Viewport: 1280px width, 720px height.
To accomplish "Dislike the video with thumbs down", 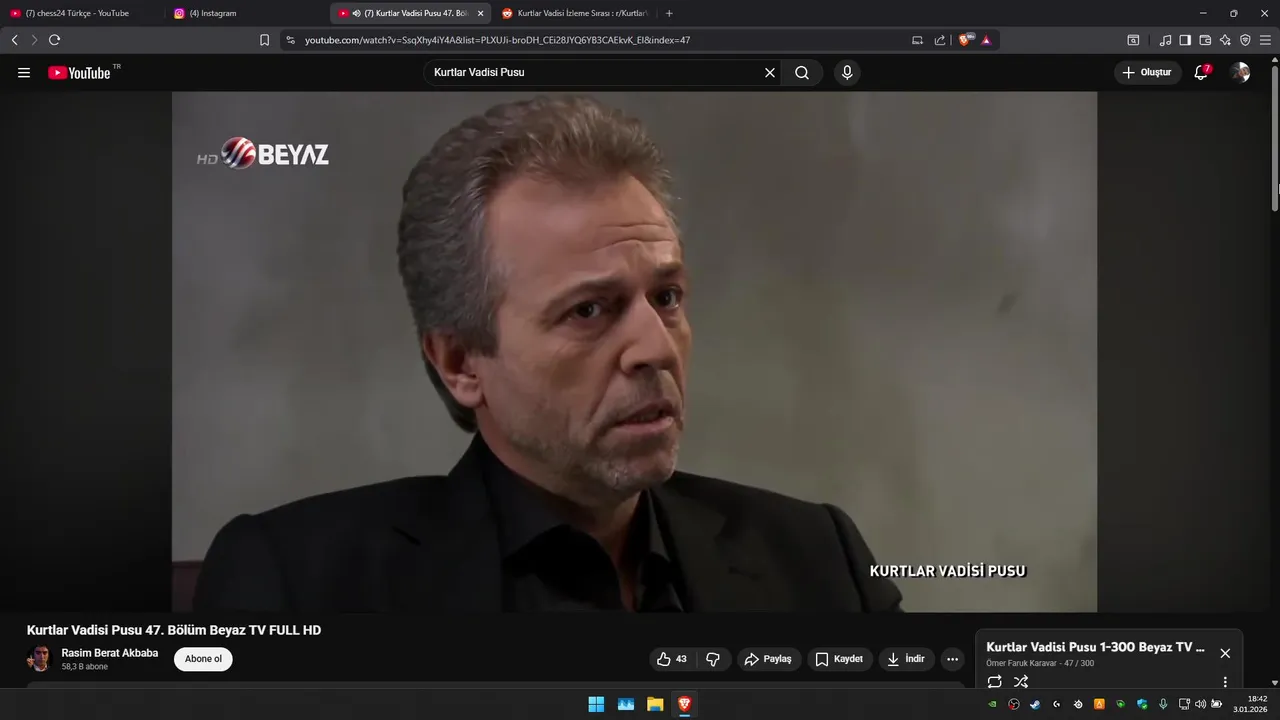I will (x=713, y=659).
